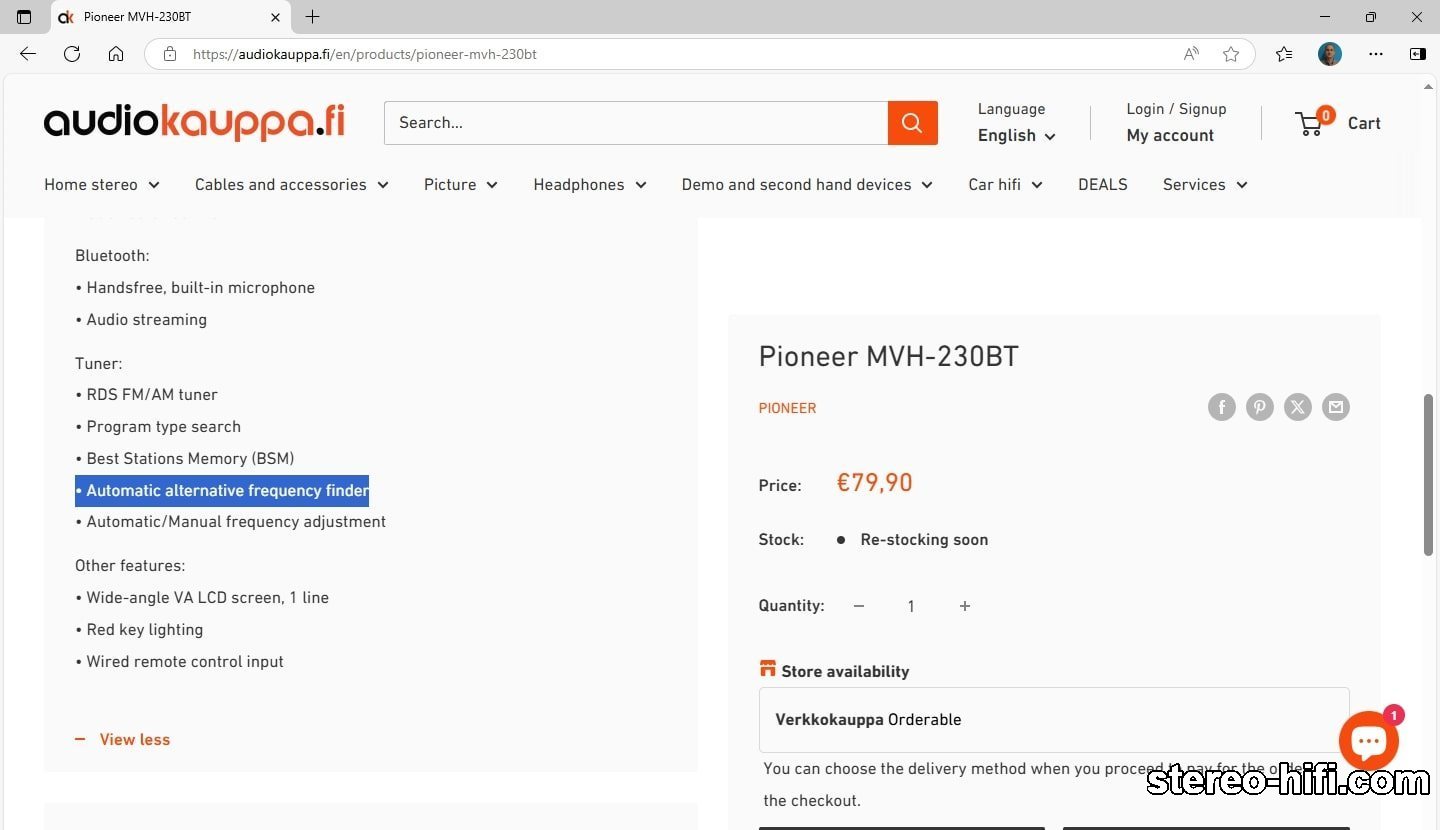Viewport: 1440px width, 830px height.
Task: Focus the quantity input field
Action: point(911,606)
